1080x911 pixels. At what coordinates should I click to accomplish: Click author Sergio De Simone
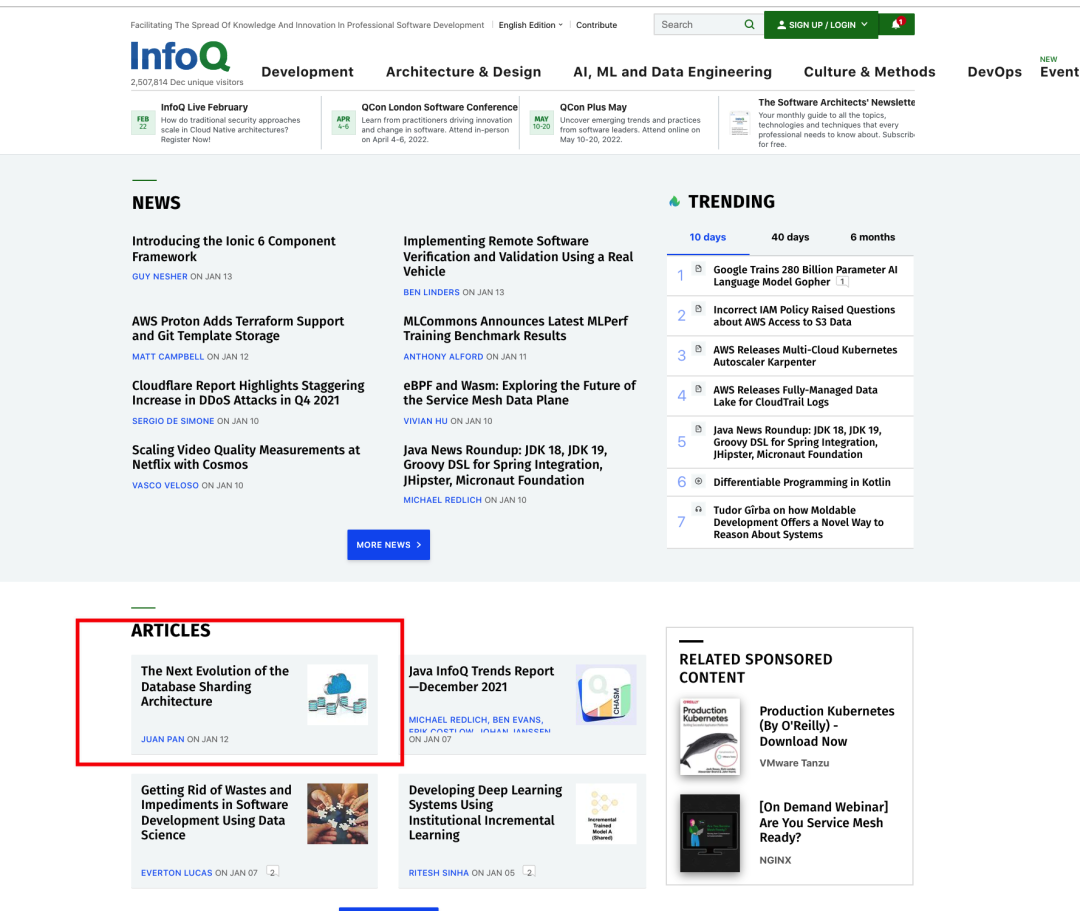pyautogui.click(x=173, y=421)
